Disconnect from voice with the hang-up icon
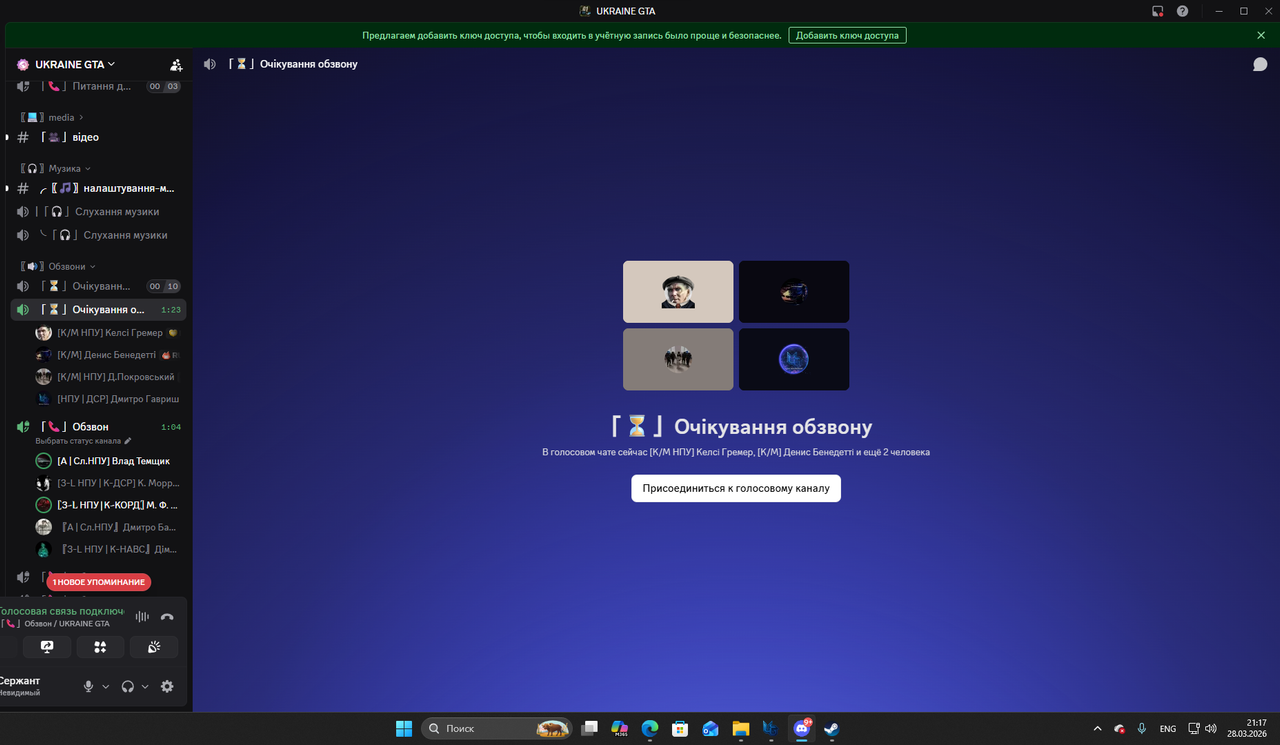The height and width of the screenshot is (745, 1280). pyautogui.click(x=167, y=617)
